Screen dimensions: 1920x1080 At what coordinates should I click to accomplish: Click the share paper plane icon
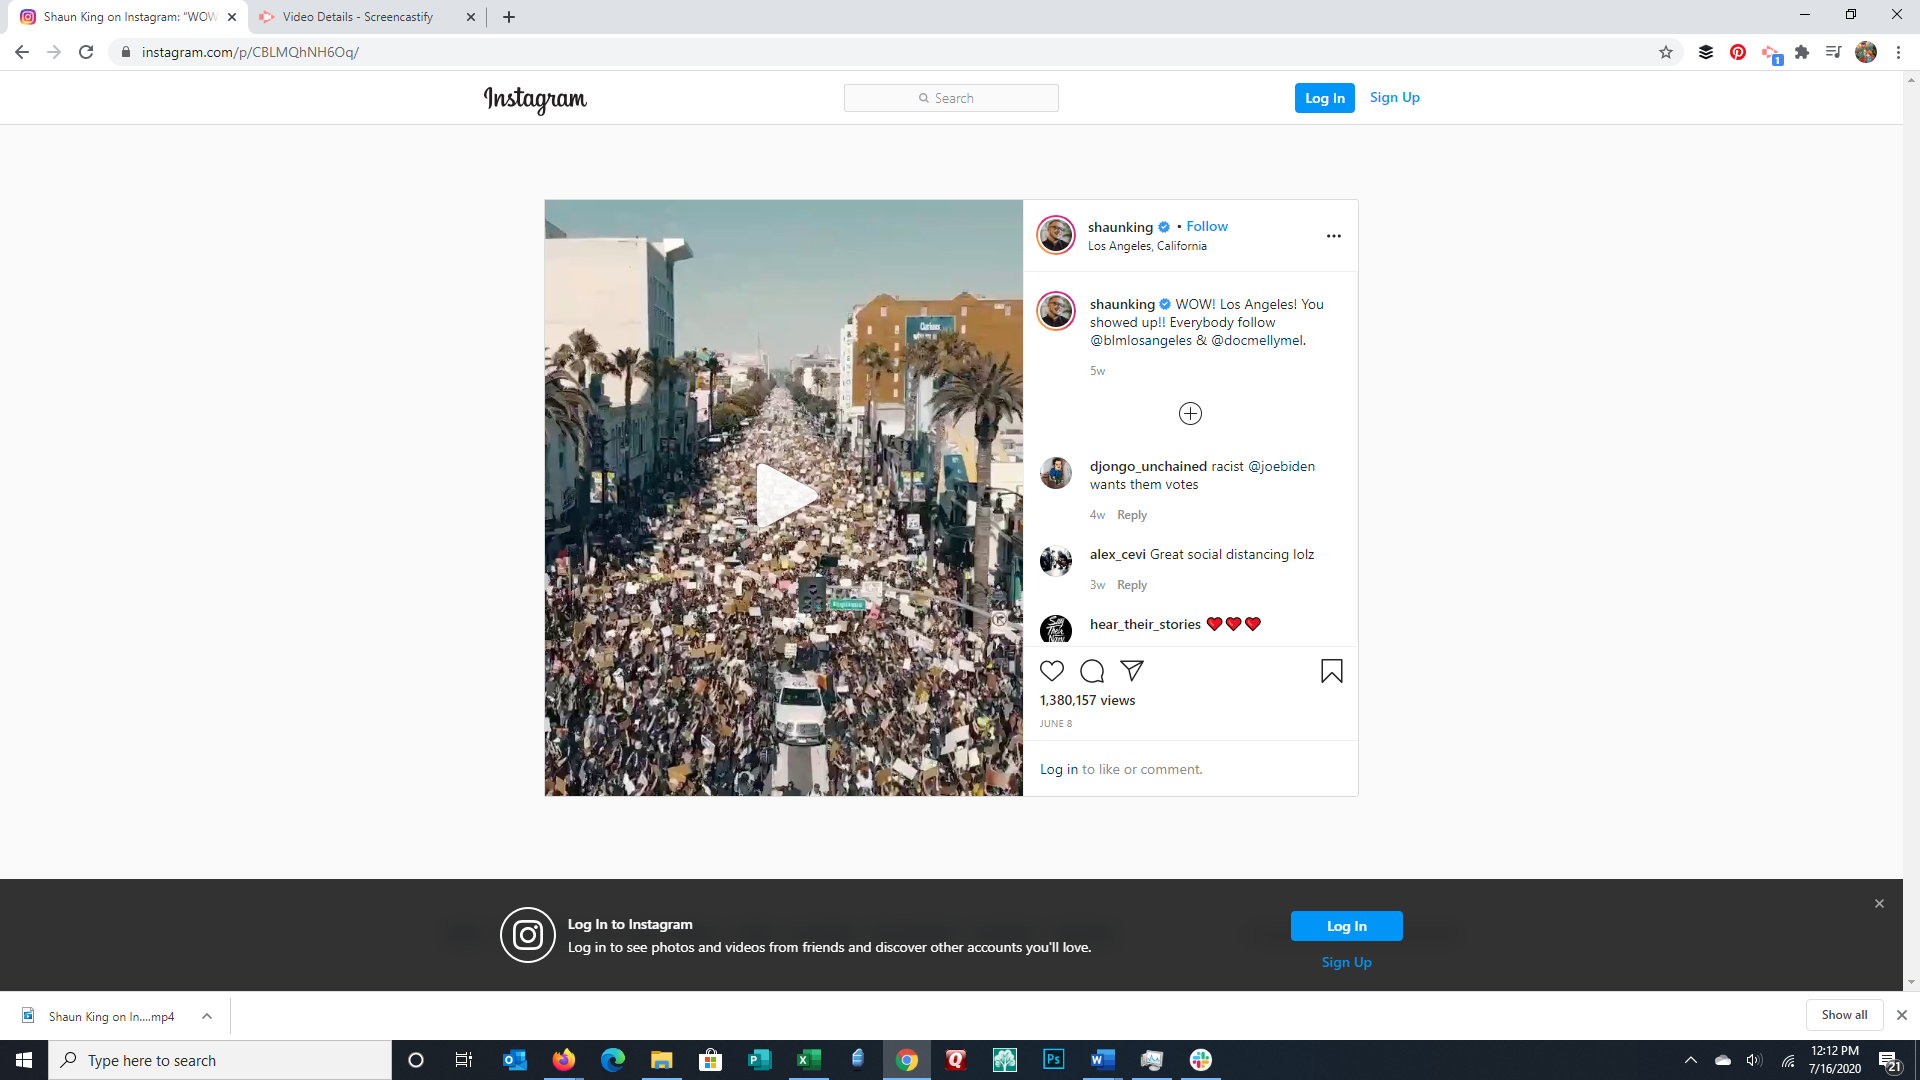(x=1132, y=671)
